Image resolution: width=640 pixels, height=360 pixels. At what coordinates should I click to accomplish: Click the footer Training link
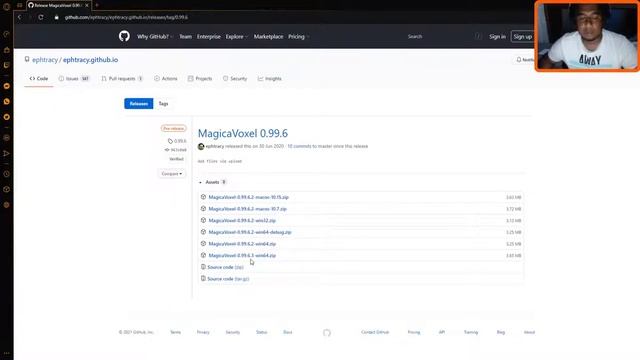[x=471, y=332]
